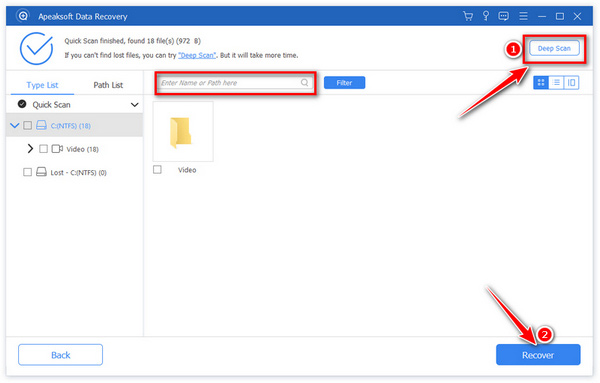600x383 pixels.
Task: Check the Video (18) tree checkbox
Action: [x=44, y=148]
